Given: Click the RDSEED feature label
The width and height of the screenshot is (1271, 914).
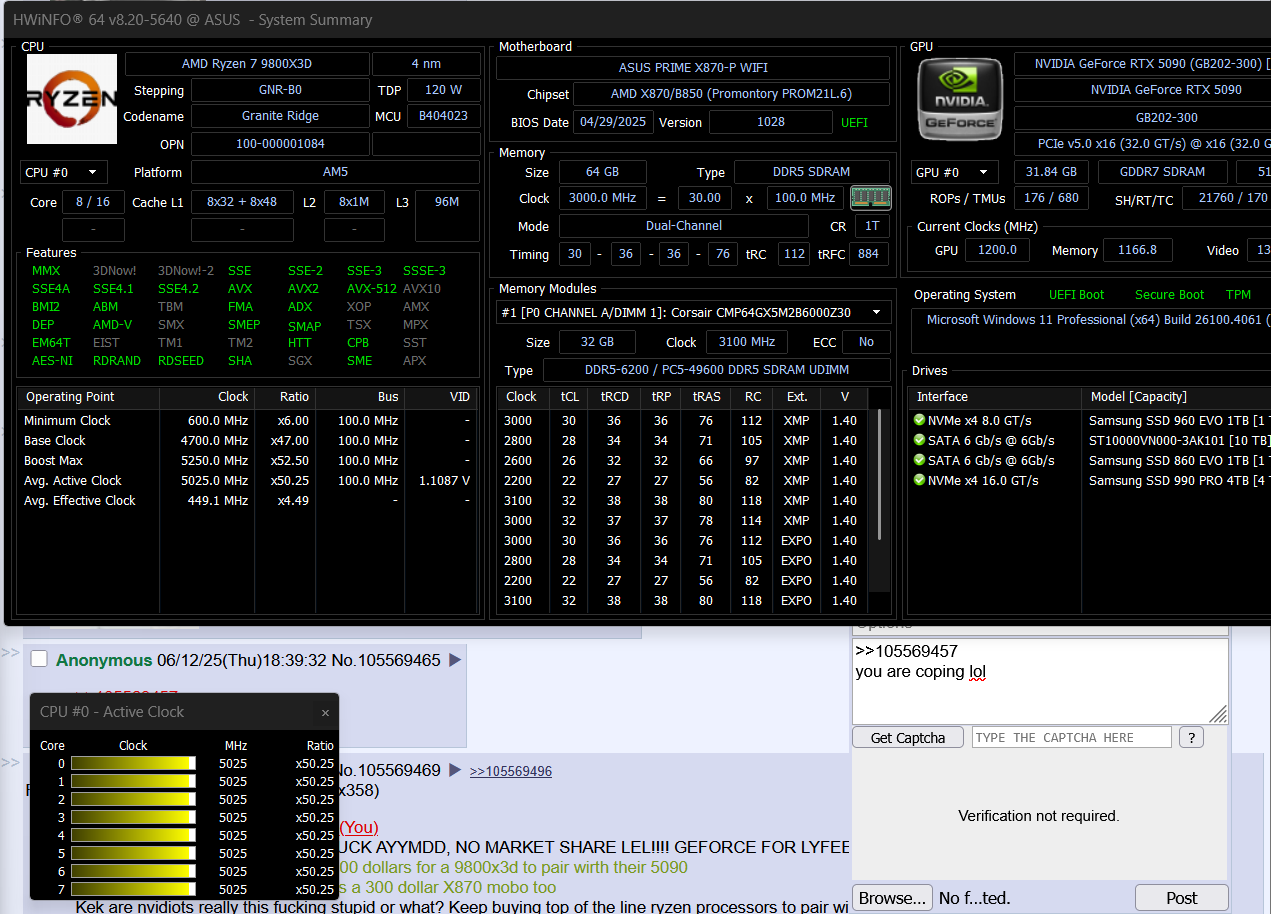Looking at the screenshot, I should [180, 361].
